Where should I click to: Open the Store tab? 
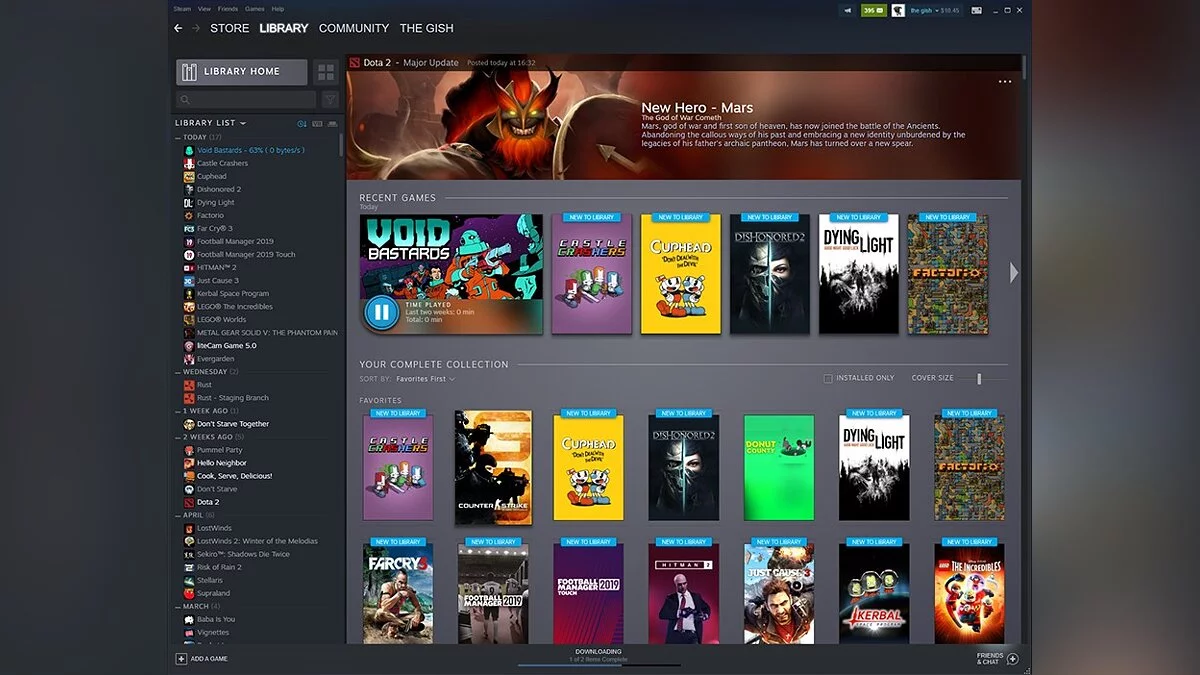click(x=229, y=28)
